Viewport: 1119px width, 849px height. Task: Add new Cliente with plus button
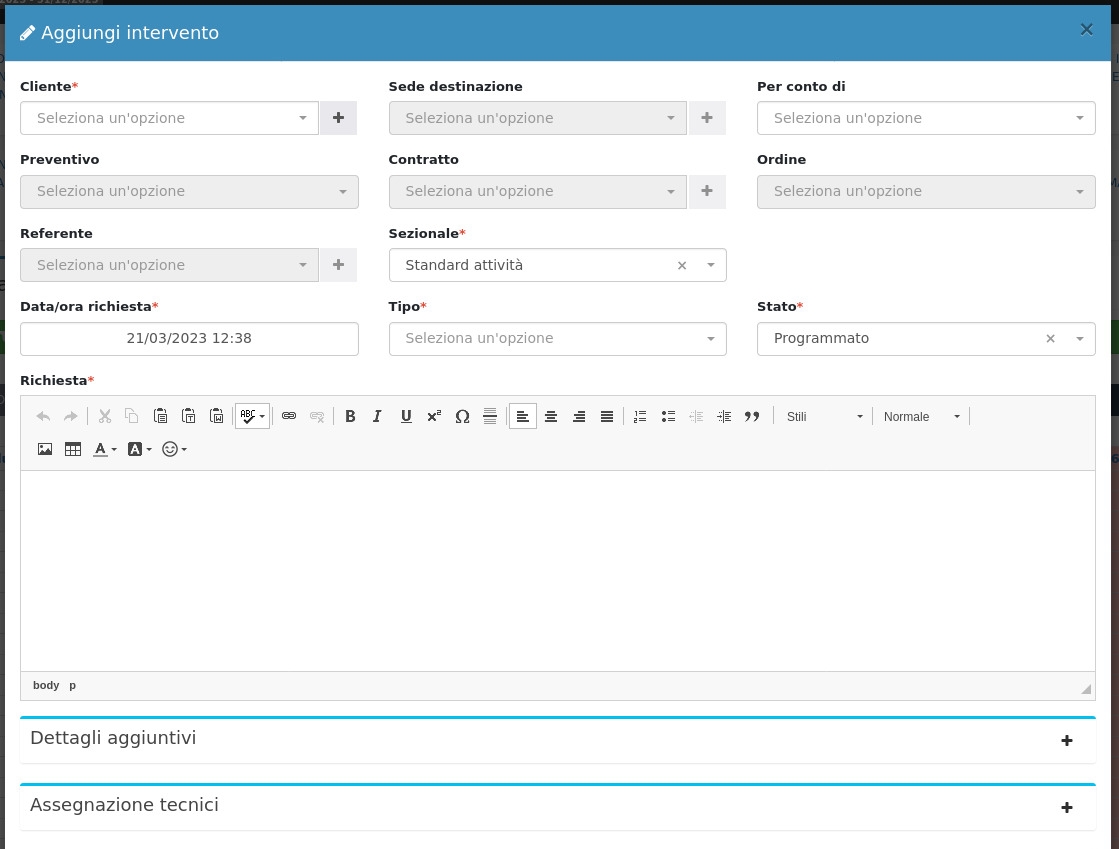coord(338,118)
